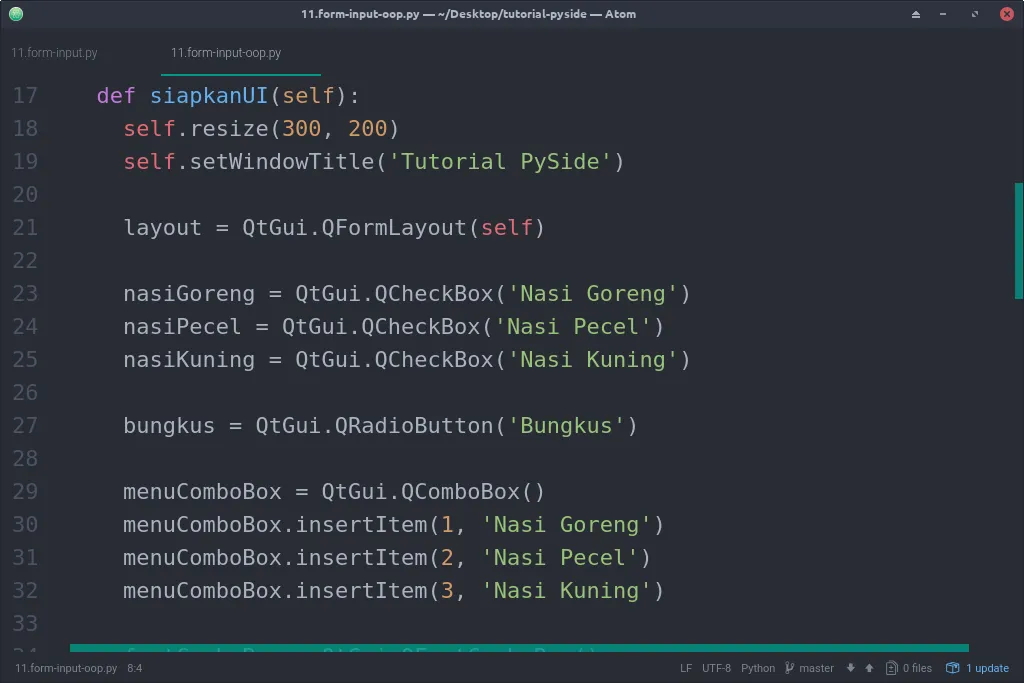Click line number 21 in the gutter
This screenshot has height=683, width=1024.
pyautogui.click(x=26, y=227)
